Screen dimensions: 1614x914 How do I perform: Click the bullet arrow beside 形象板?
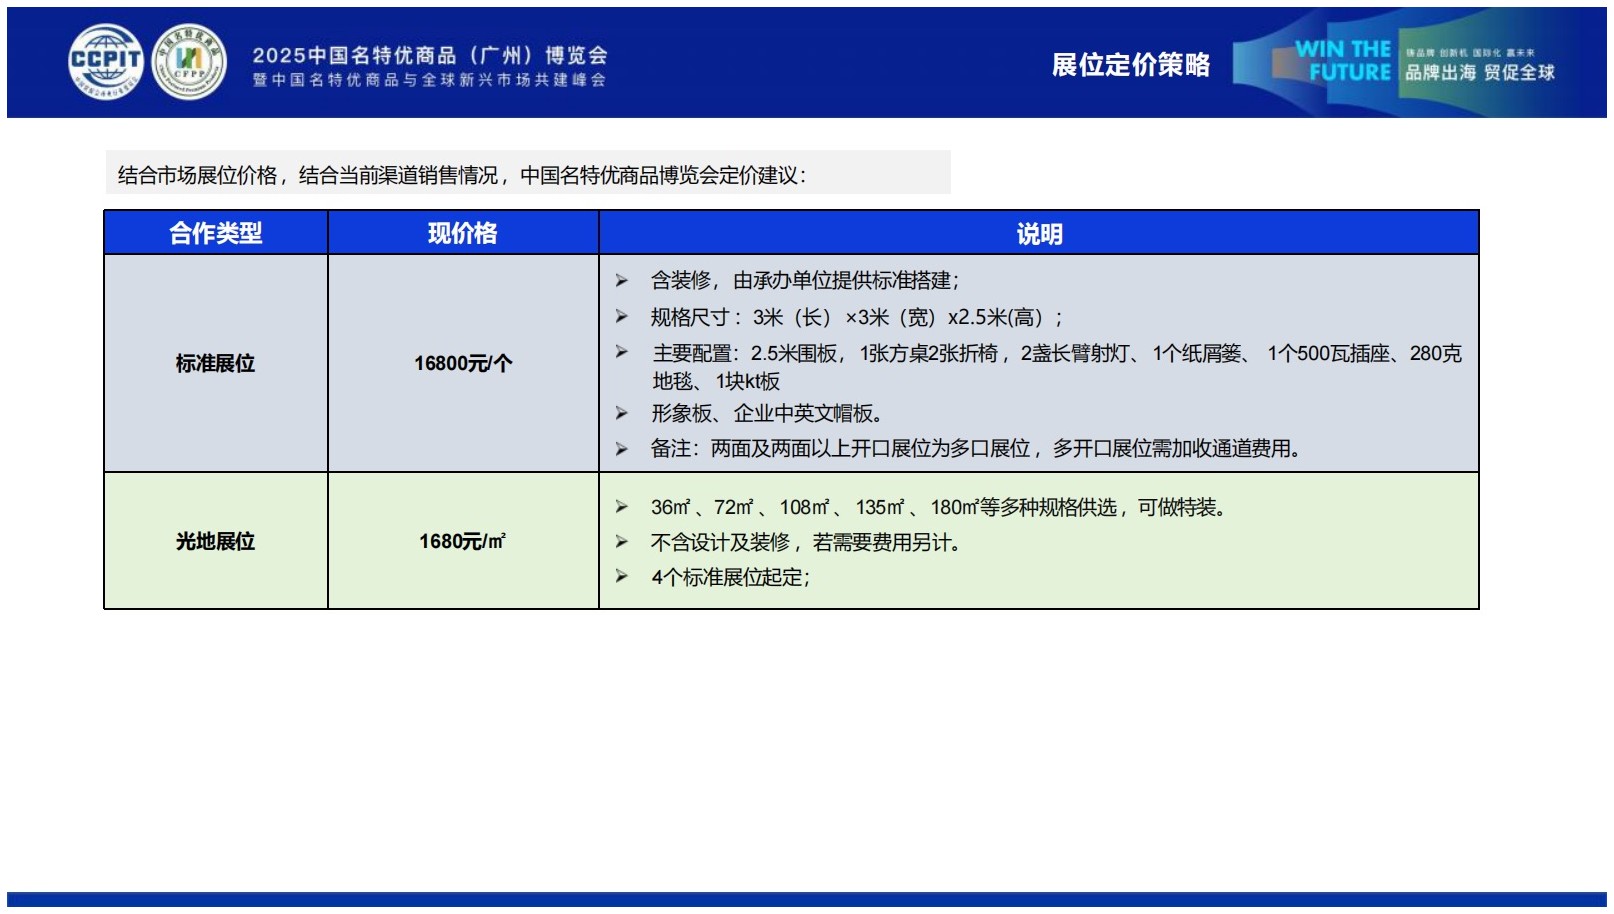[x=621, y=413]
